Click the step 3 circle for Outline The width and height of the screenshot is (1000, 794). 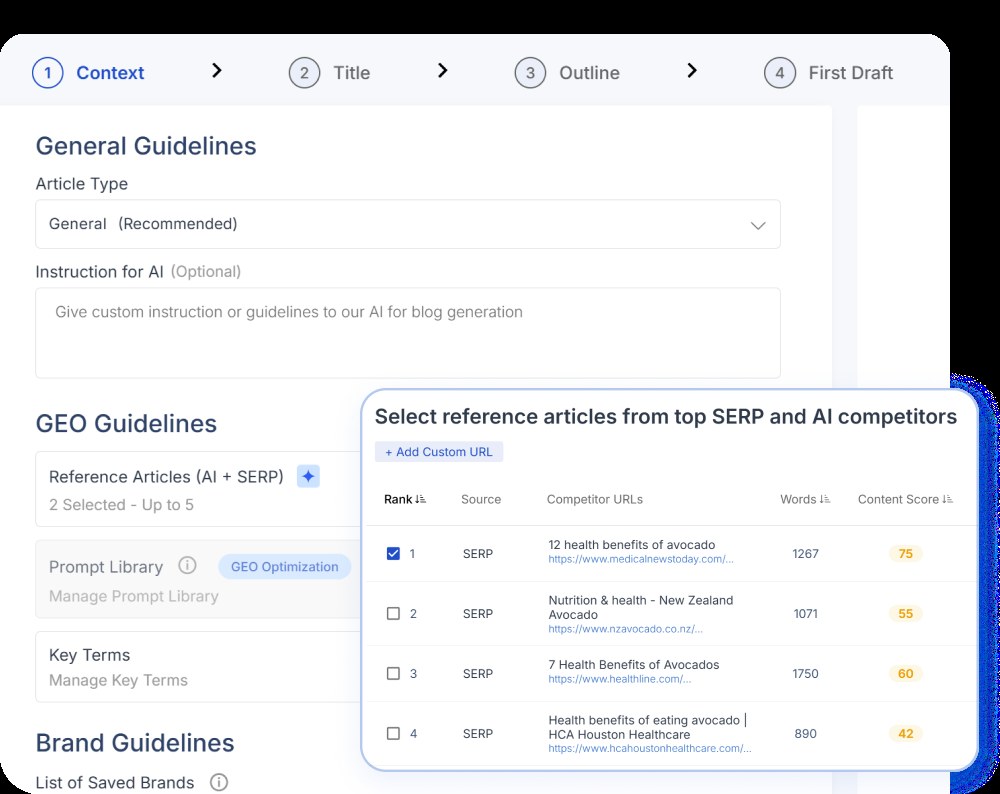tap(530, 73)
